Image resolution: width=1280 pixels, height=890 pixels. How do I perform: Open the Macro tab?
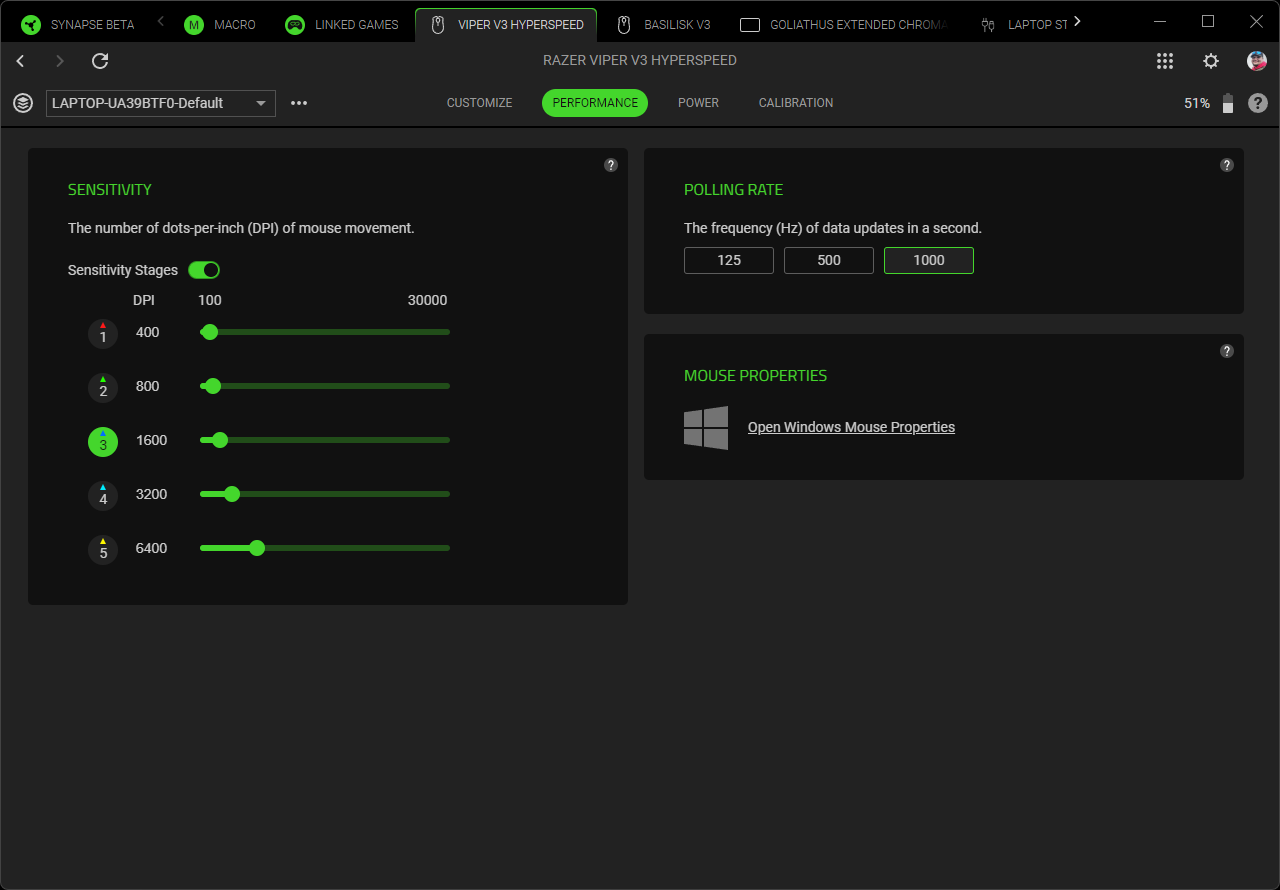tap(221, 24)
